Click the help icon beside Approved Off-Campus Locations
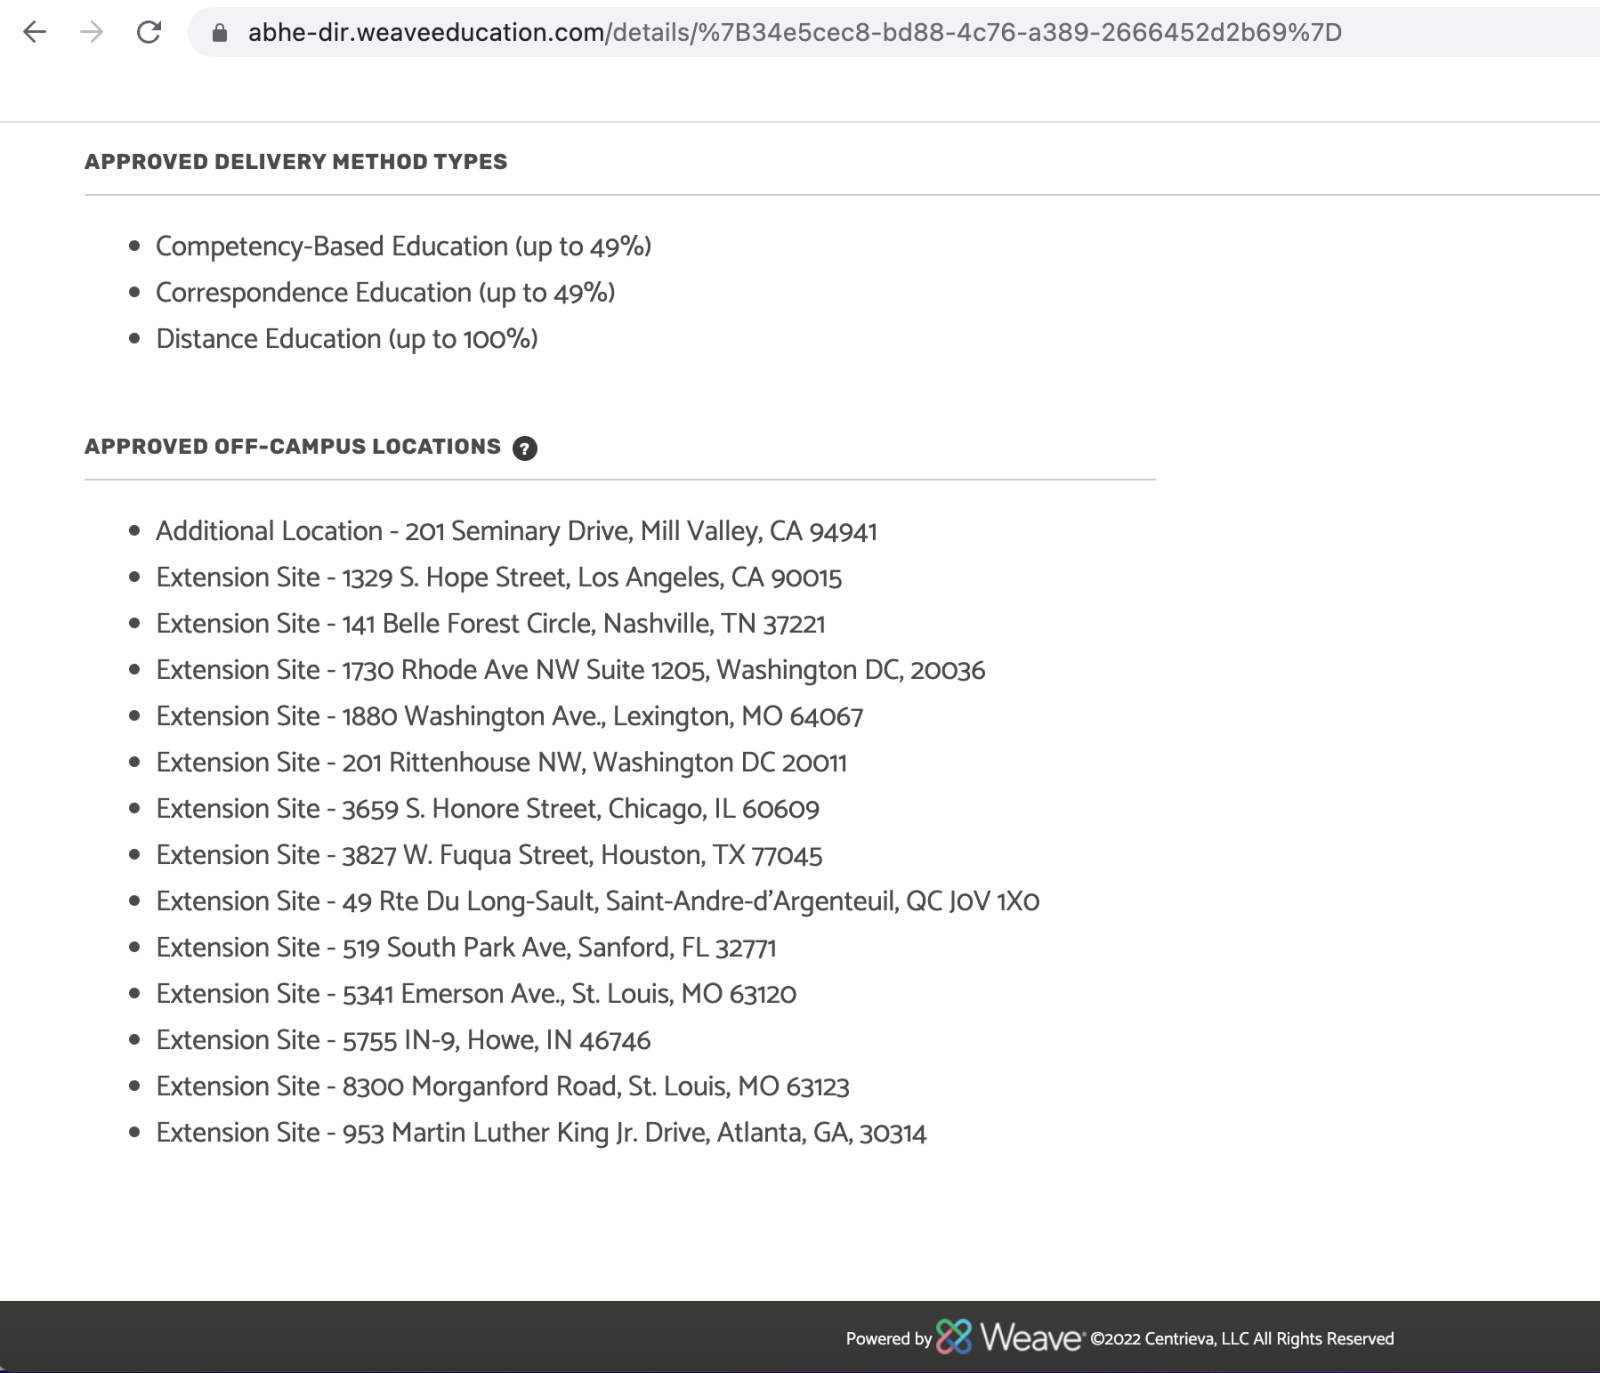 click(x=527, y=448)
